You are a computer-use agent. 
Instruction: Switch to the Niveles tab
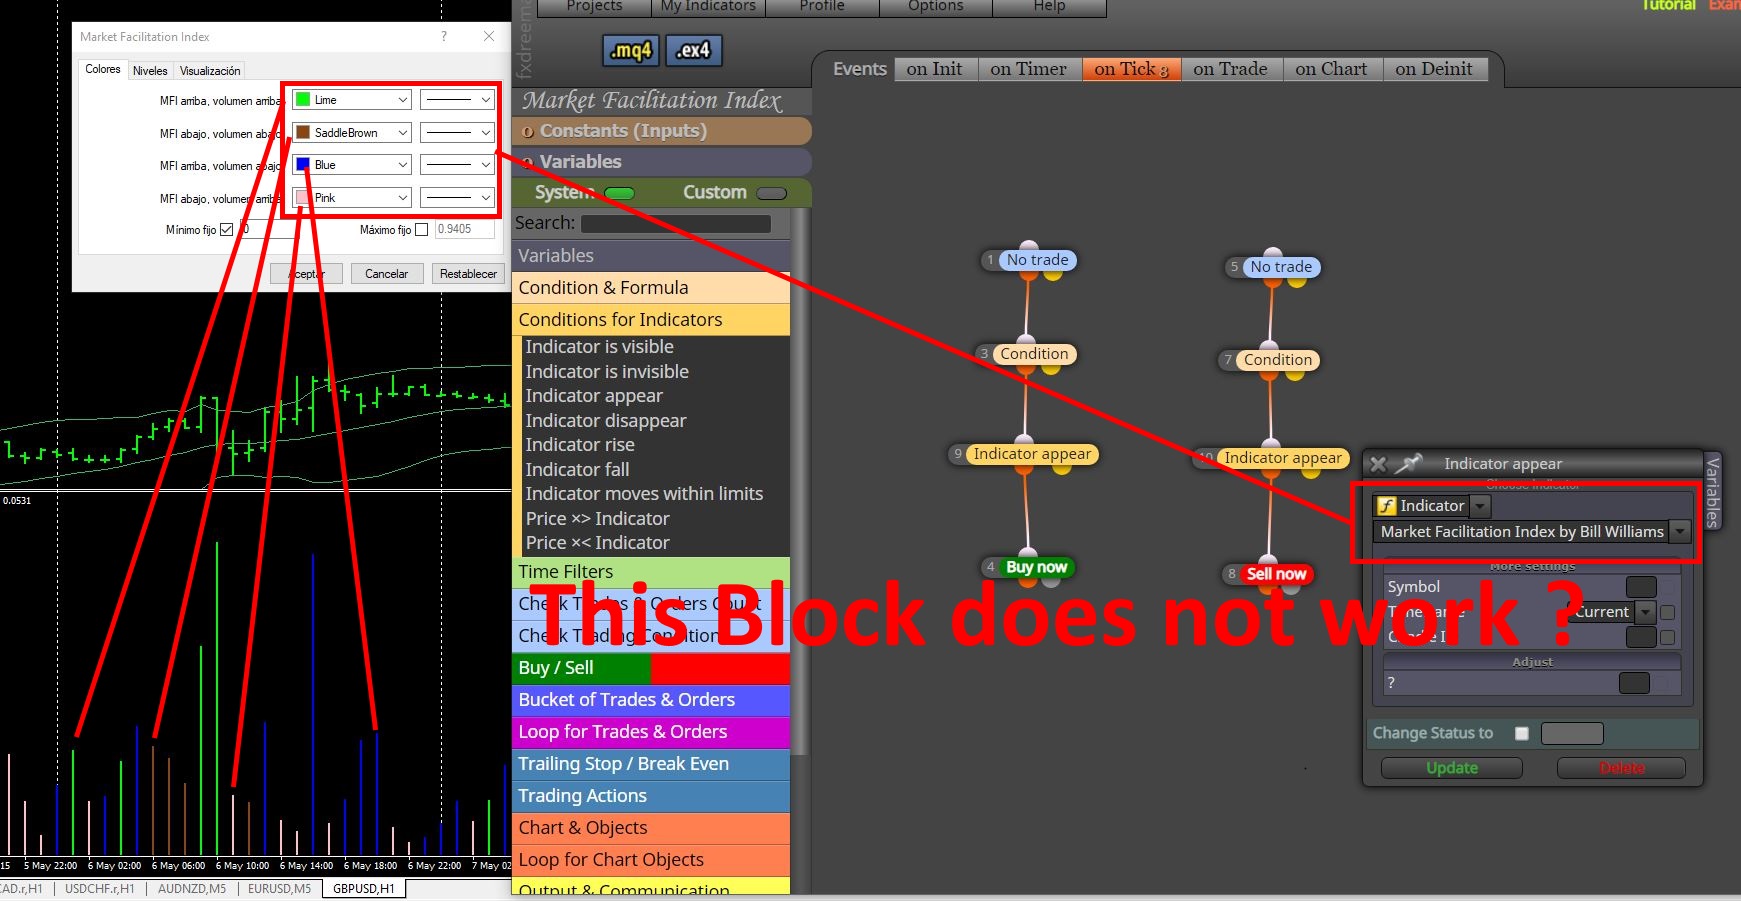coord(150,71)
